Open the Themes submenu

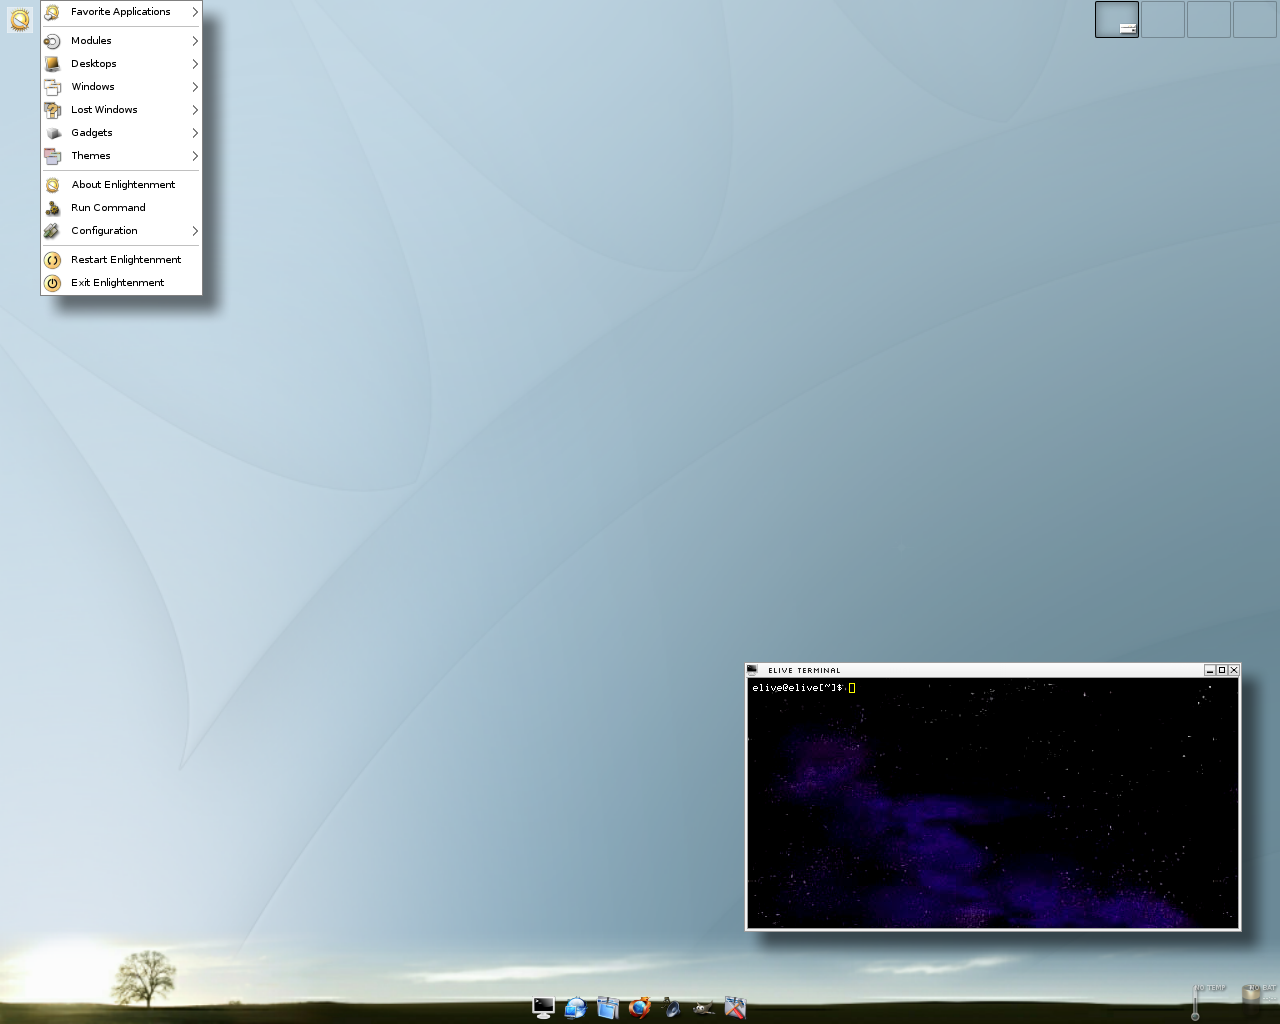coord(121,156)
